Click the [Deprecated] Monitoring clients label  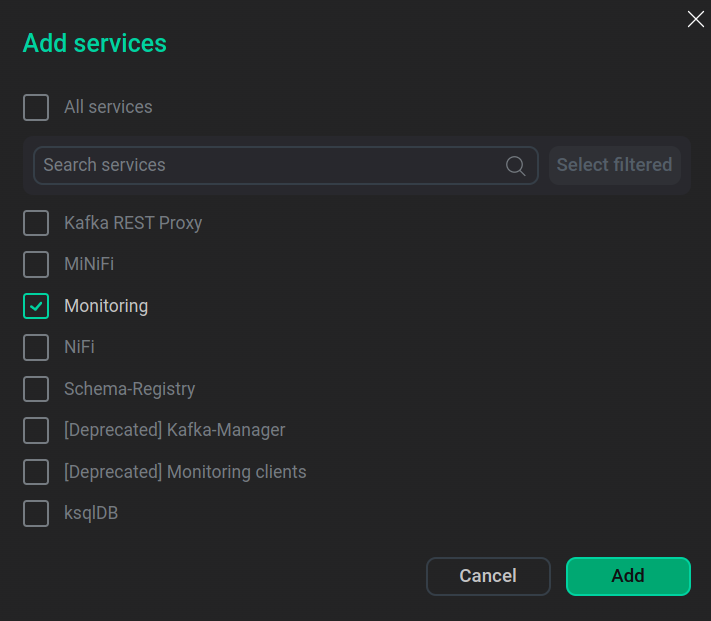tap(185, 472)
